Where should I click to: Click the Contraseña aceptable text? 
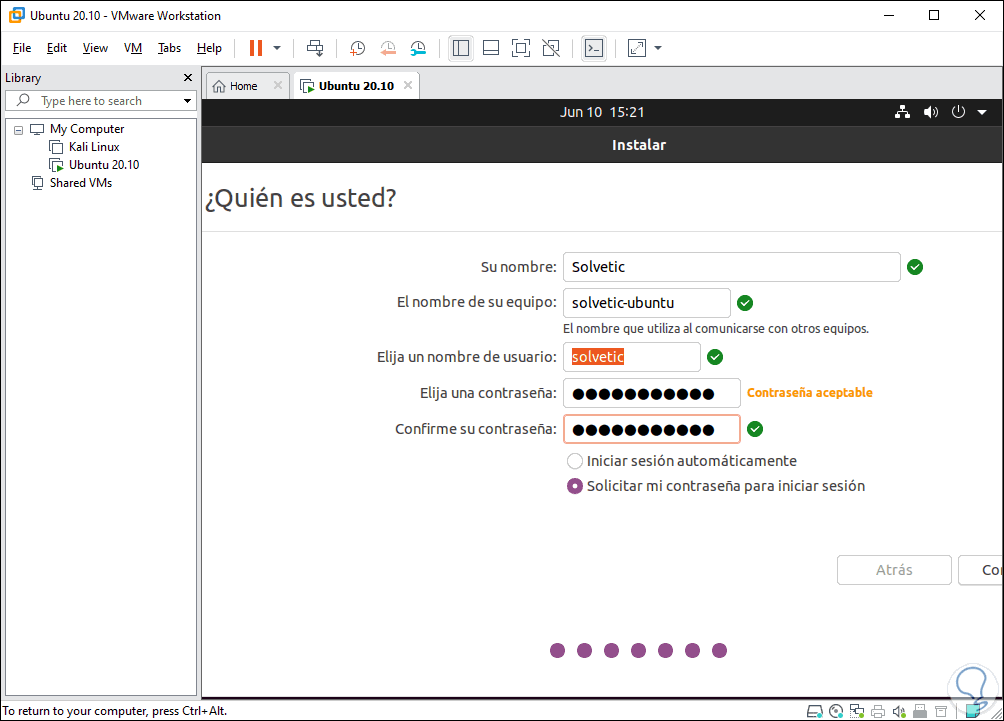tap(809, 393)
